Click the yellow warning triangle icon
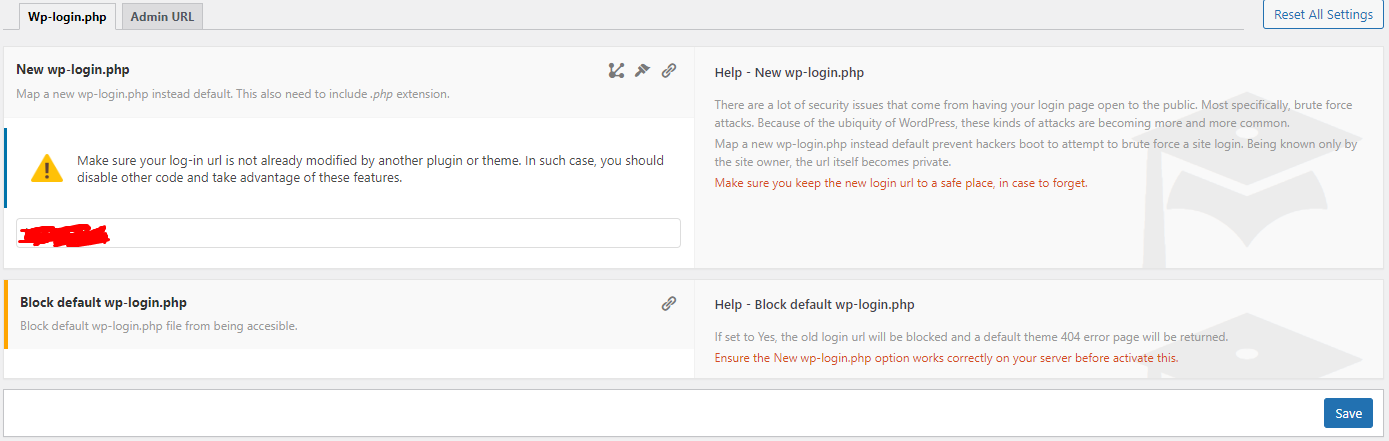1389x441 pixels. pos(47,168)
